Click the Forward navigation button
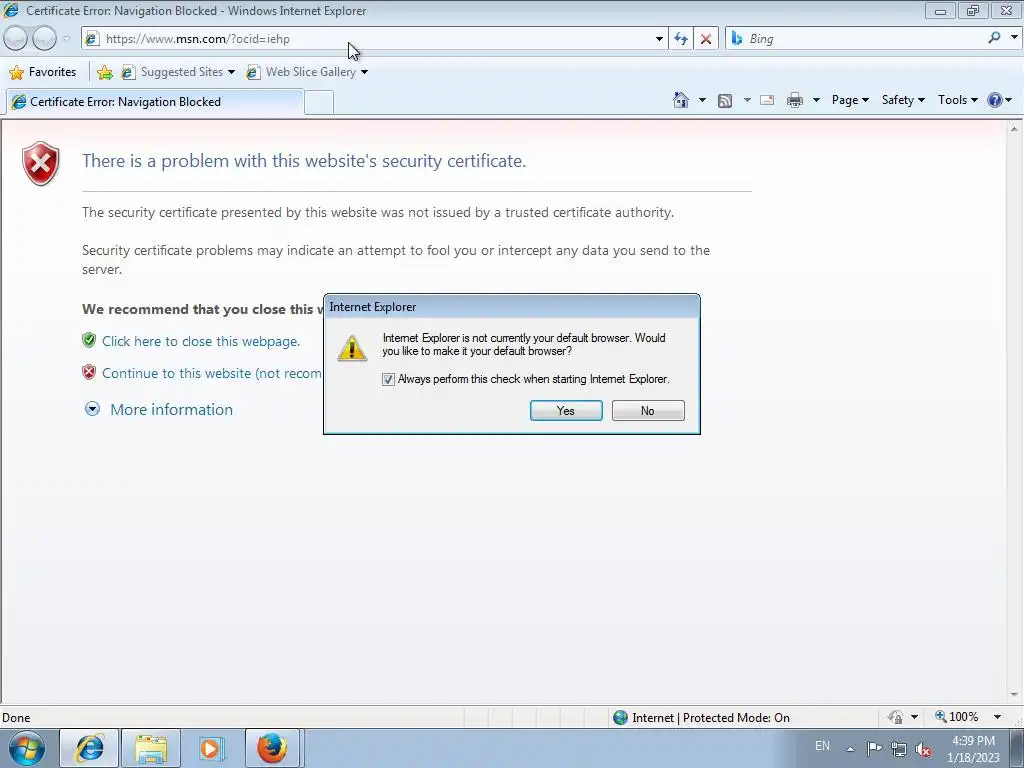1024x768 pixels. click(x=44, y=39)
